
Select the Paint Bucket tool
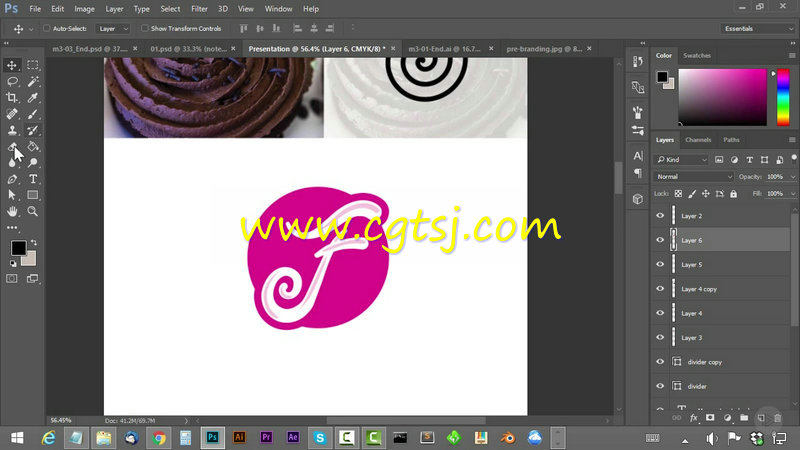(x=33, y=147)
